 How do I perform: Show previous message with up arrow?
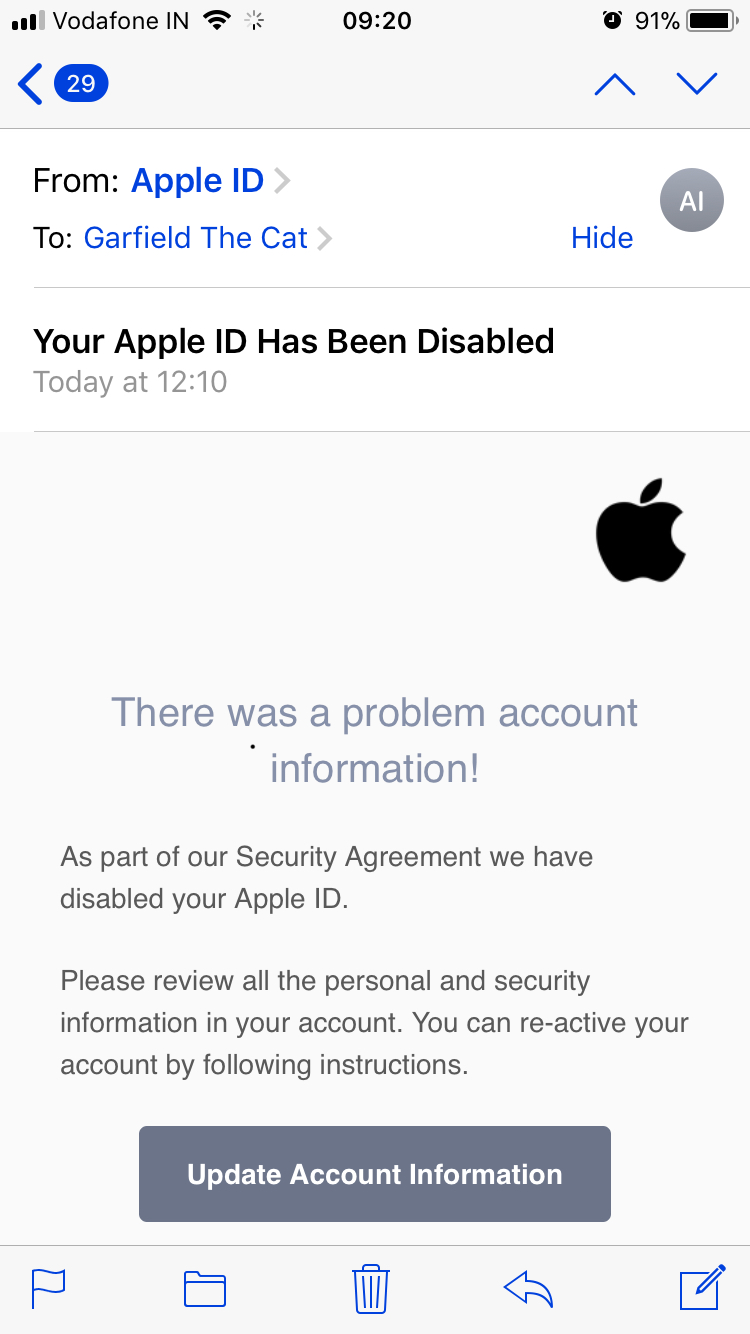614,85
